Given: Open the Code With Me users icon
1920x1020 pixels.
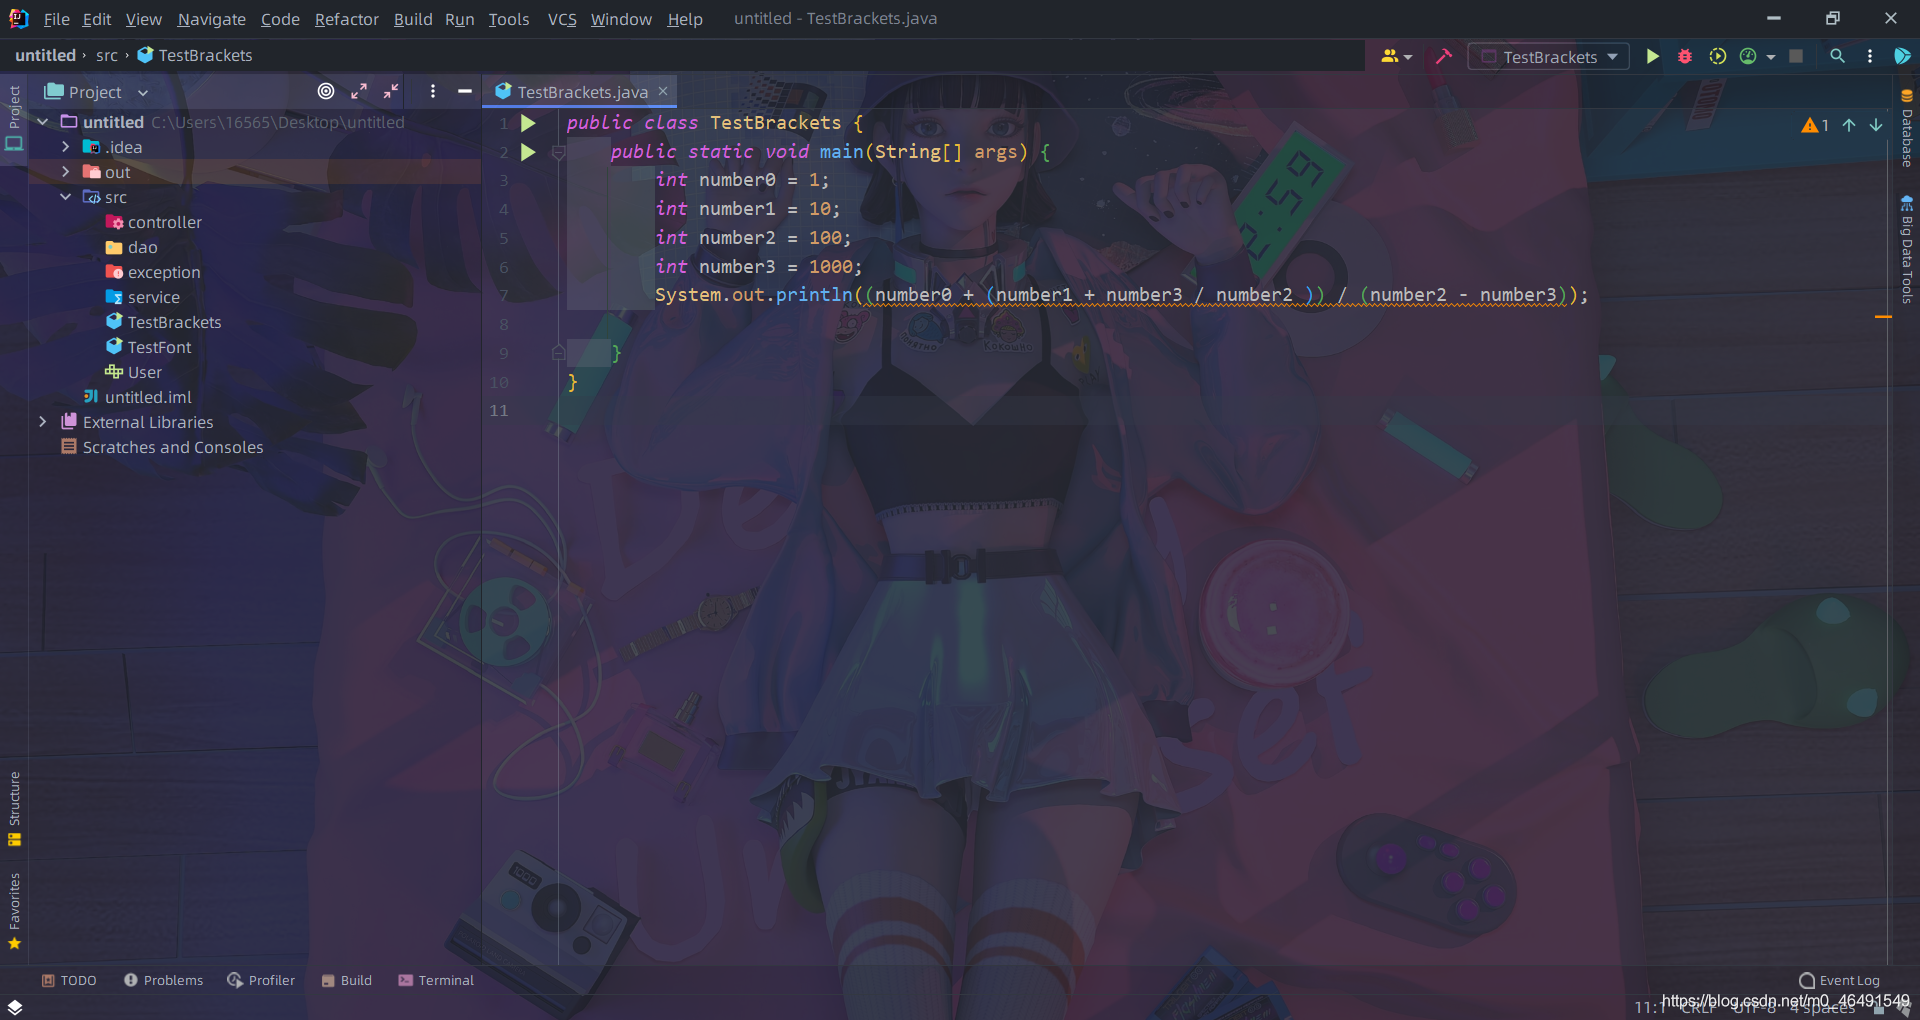Looking at the screenshot, I should 1390,57.
